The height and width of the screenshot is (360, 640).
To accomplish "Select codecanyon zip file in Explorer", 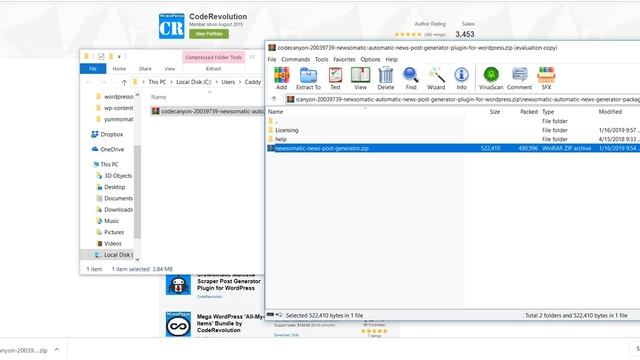I will pos(207,111).
